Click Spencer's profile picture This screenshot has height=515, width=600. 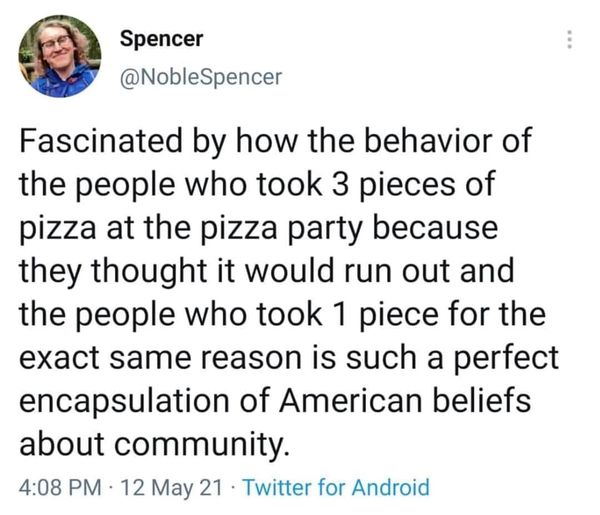click(x=59, y=56)
